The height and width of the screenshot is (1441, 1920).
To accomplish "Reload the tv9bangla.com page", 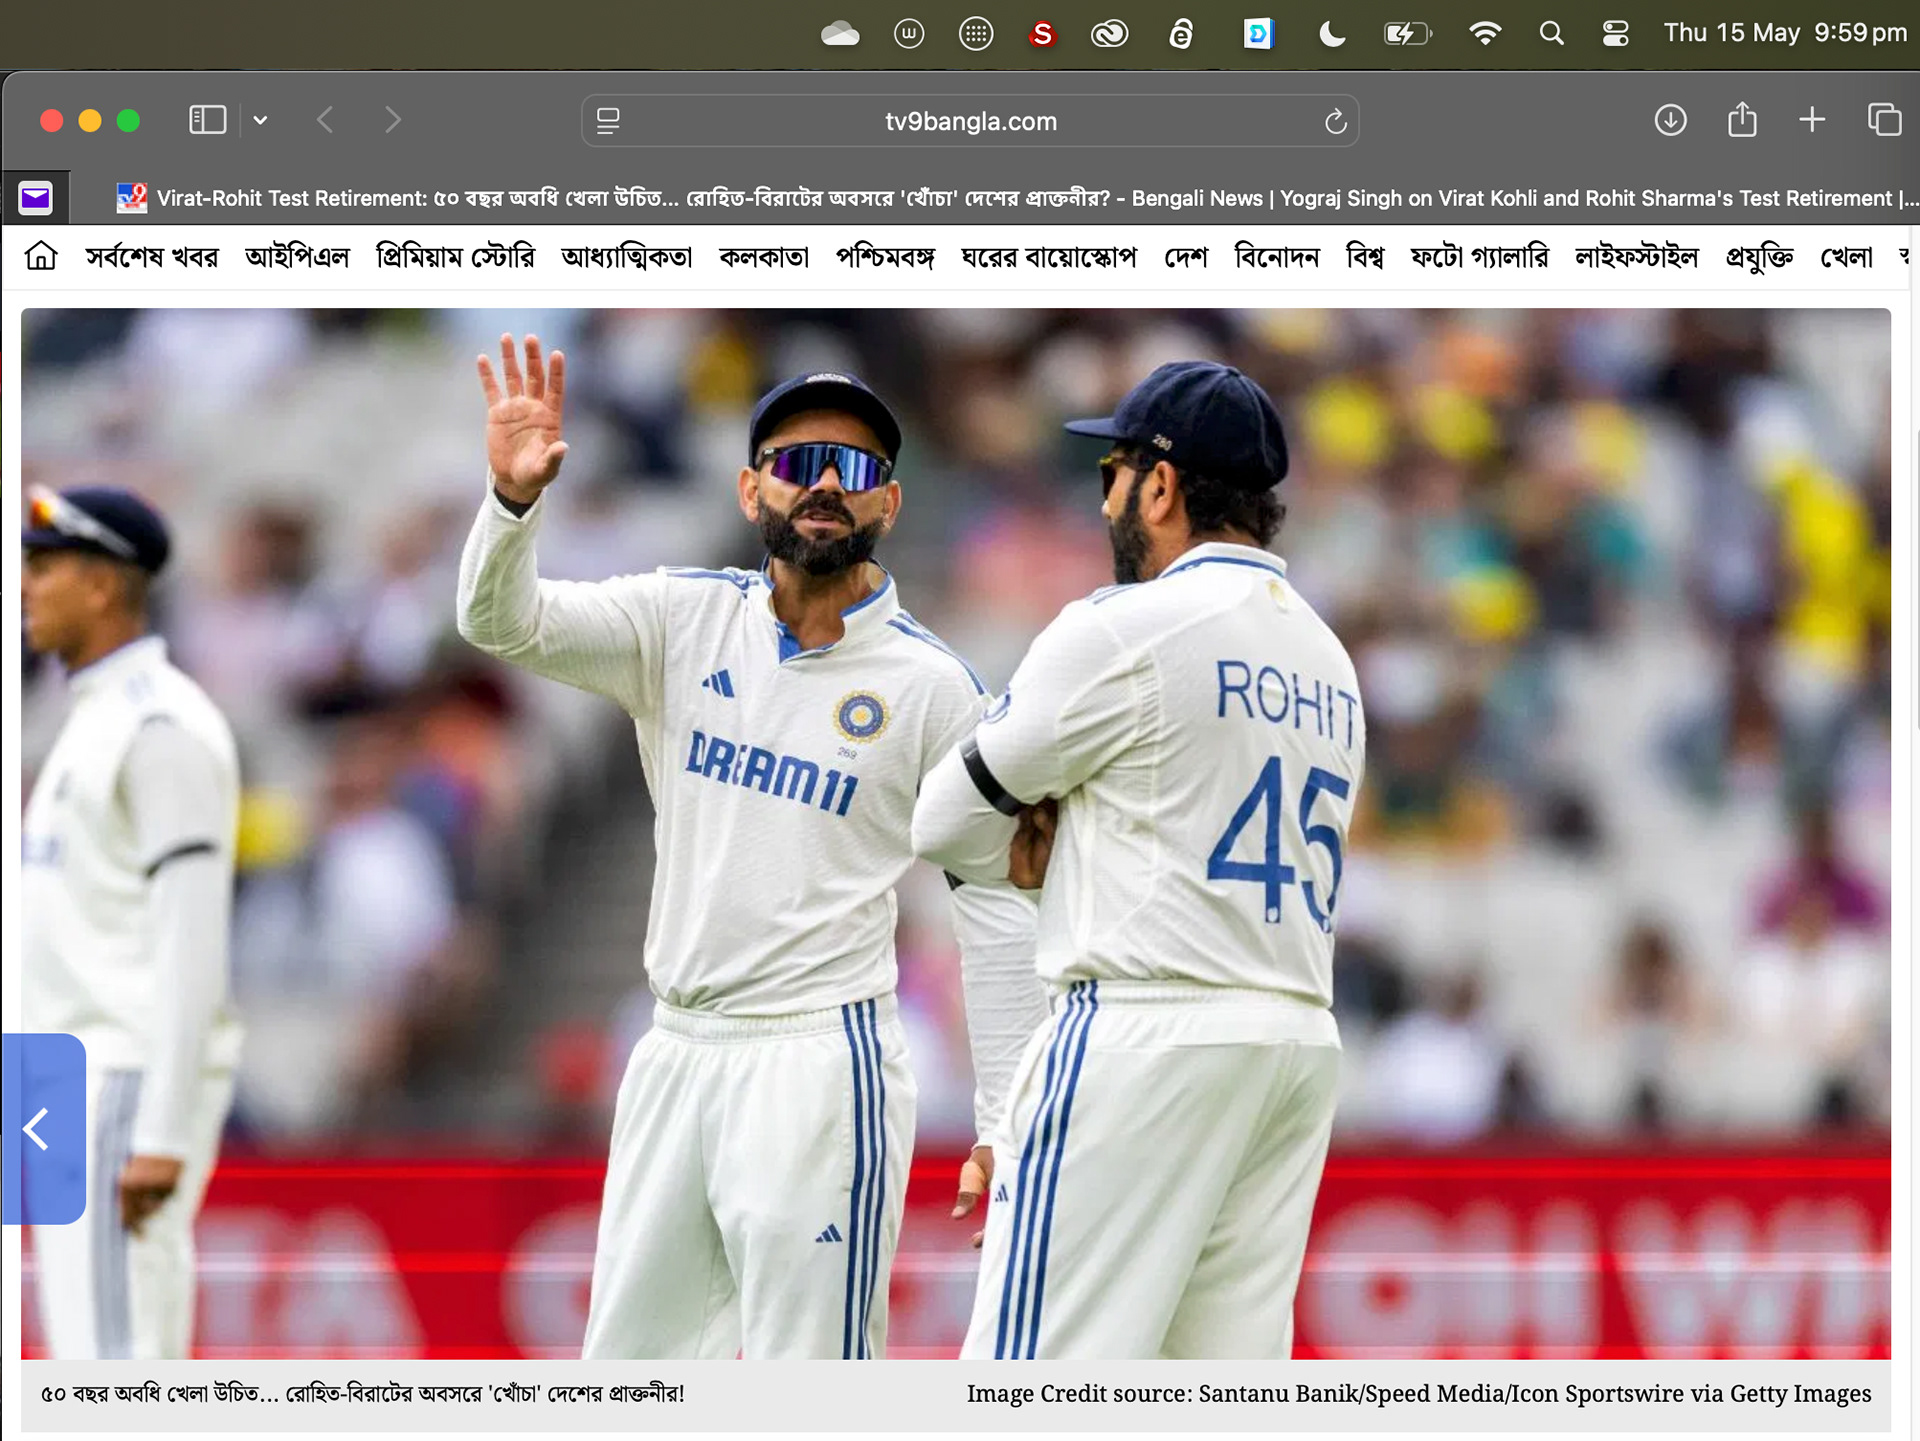I will point(1335,122).
